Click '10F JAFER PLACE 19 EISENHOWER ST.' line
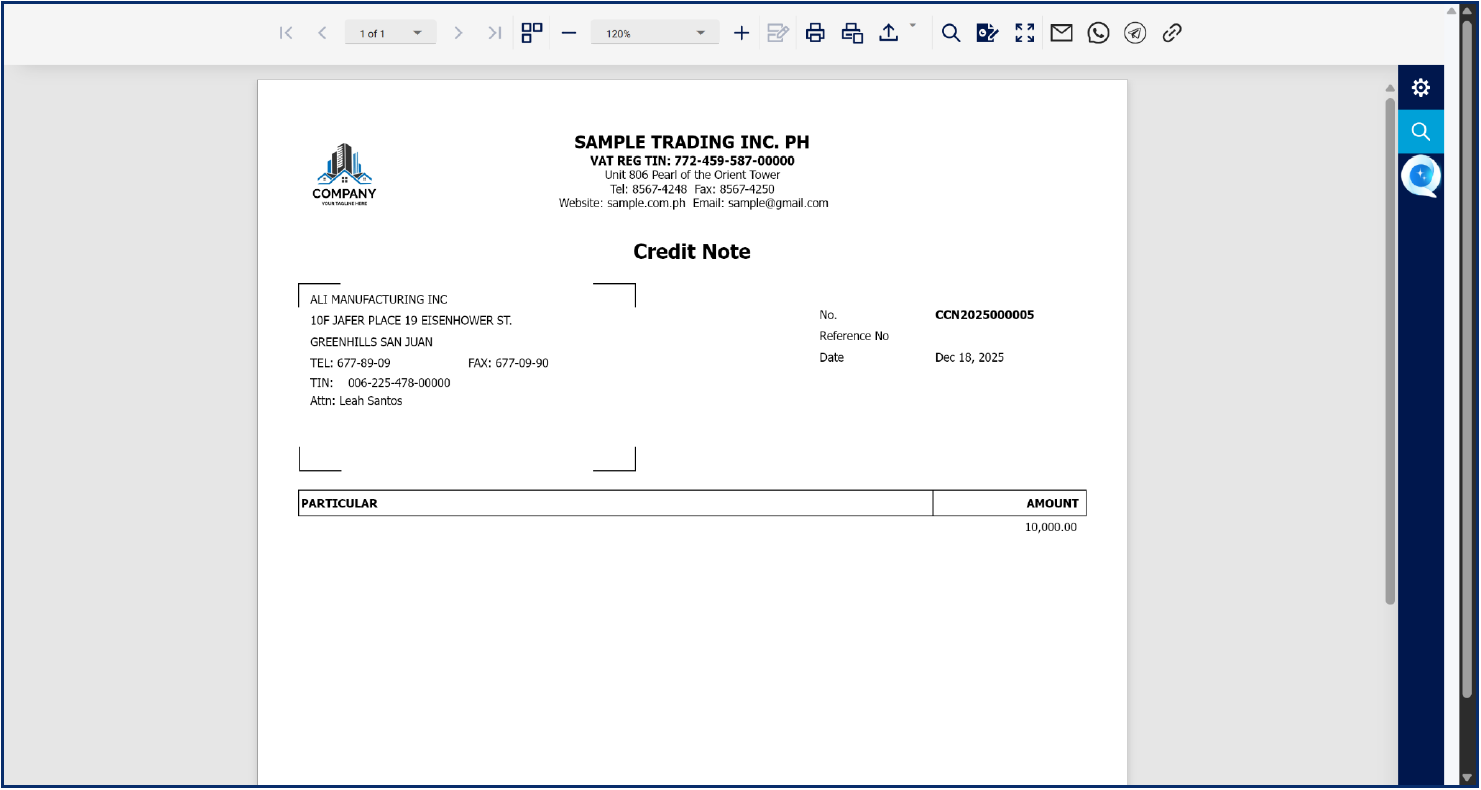 click(411, 321)
